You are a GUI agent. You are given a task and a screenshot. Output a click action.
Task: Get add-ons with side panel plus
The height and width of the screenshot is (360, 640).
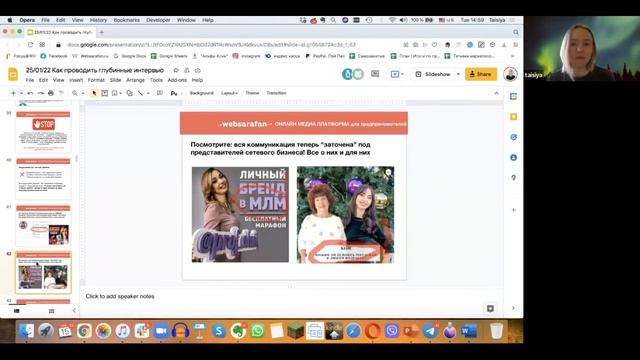click(513, 210)
